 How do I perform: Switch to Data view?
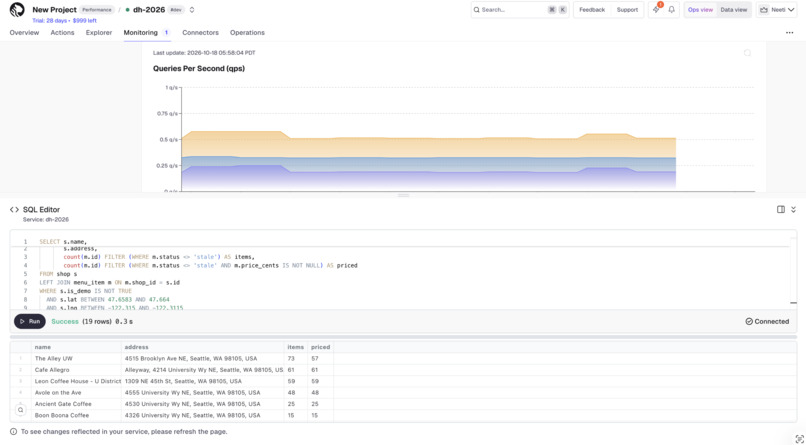(734, 10)
